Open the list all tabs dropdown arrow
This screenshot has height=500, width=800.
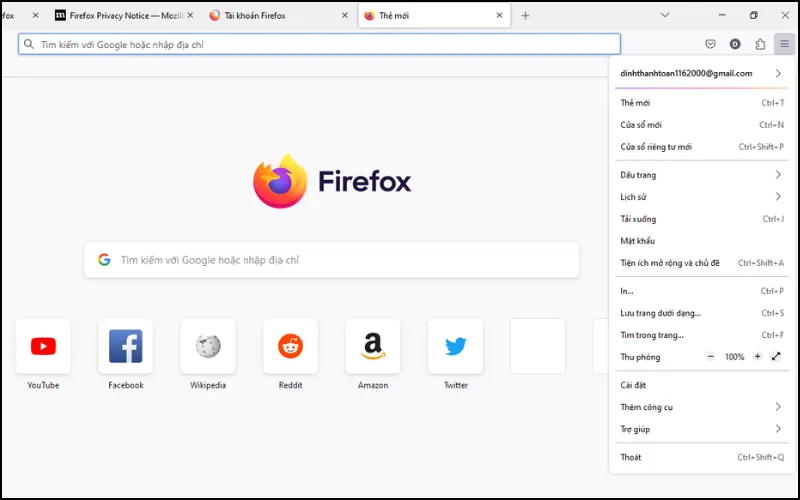(x=665, y=15)
